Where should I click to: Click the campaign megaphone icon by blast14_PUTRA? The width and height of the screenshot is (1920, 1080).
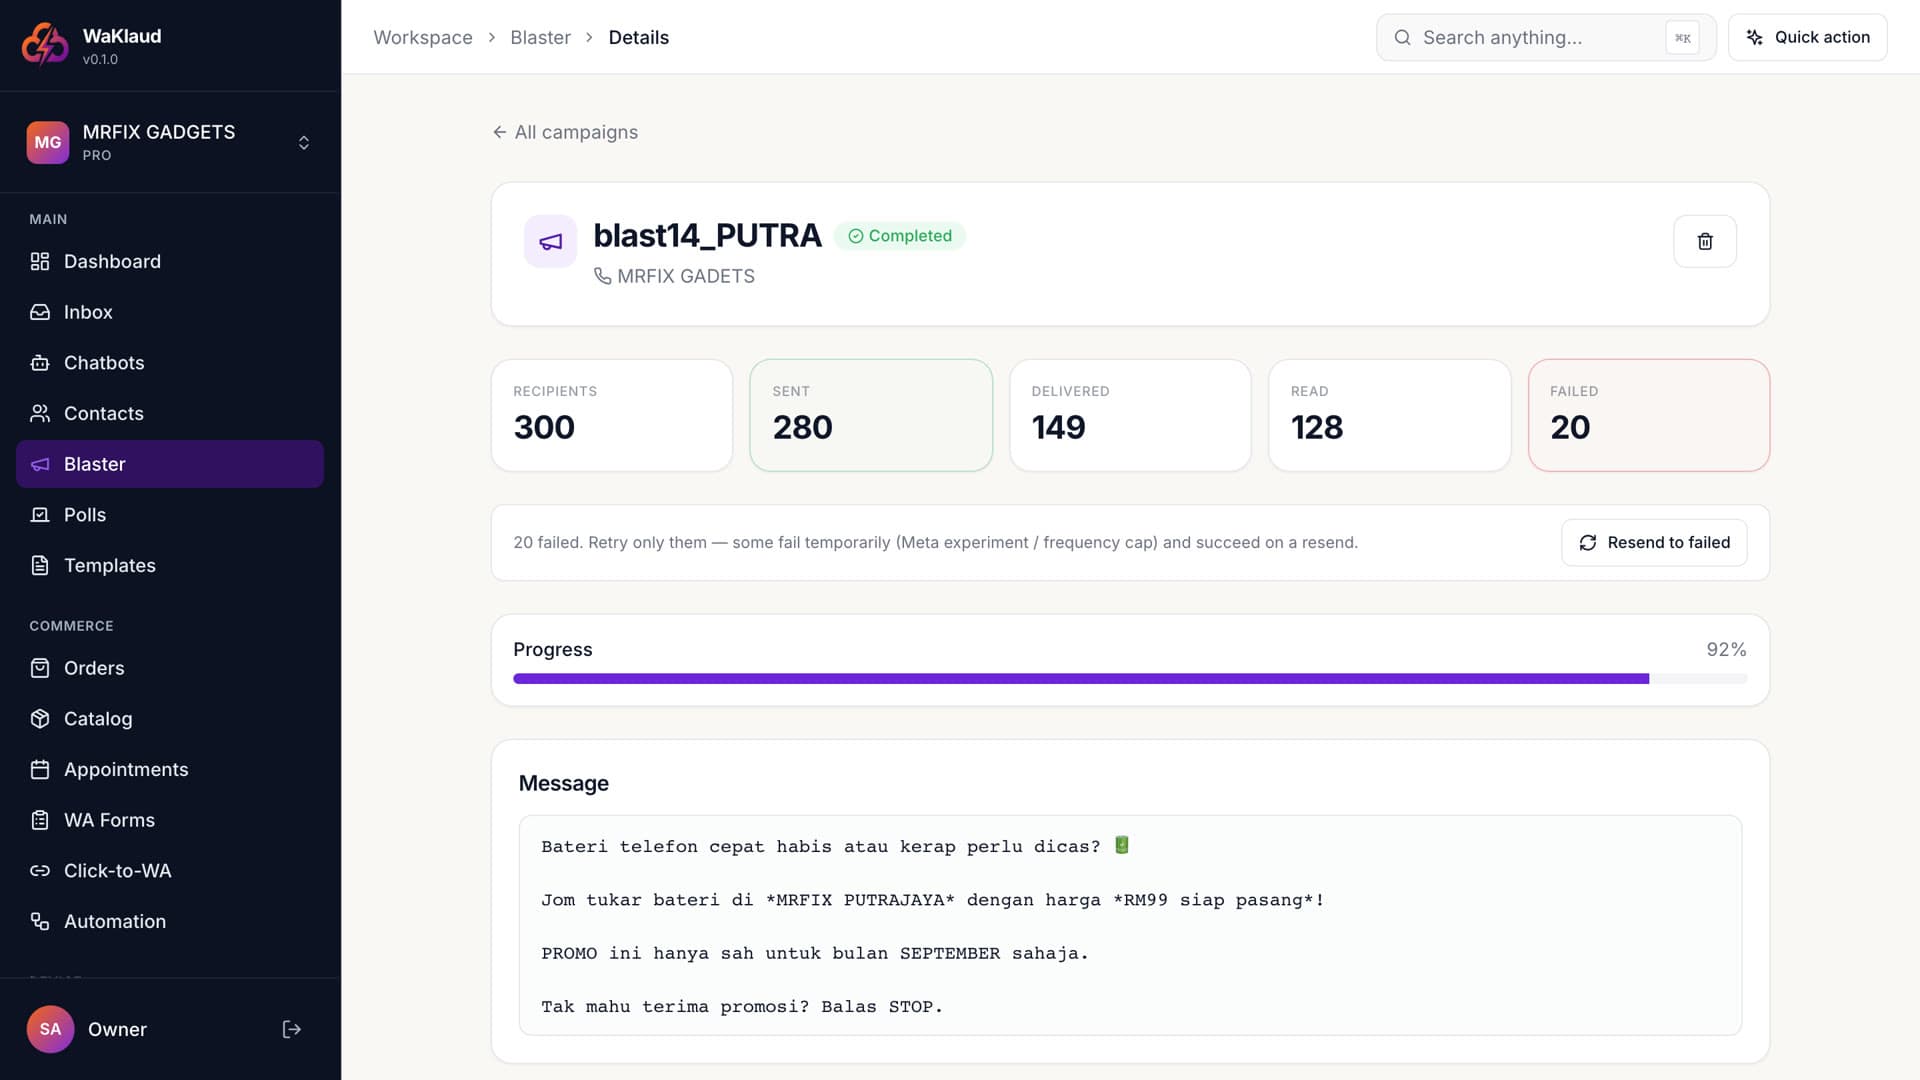click(550, 241)
